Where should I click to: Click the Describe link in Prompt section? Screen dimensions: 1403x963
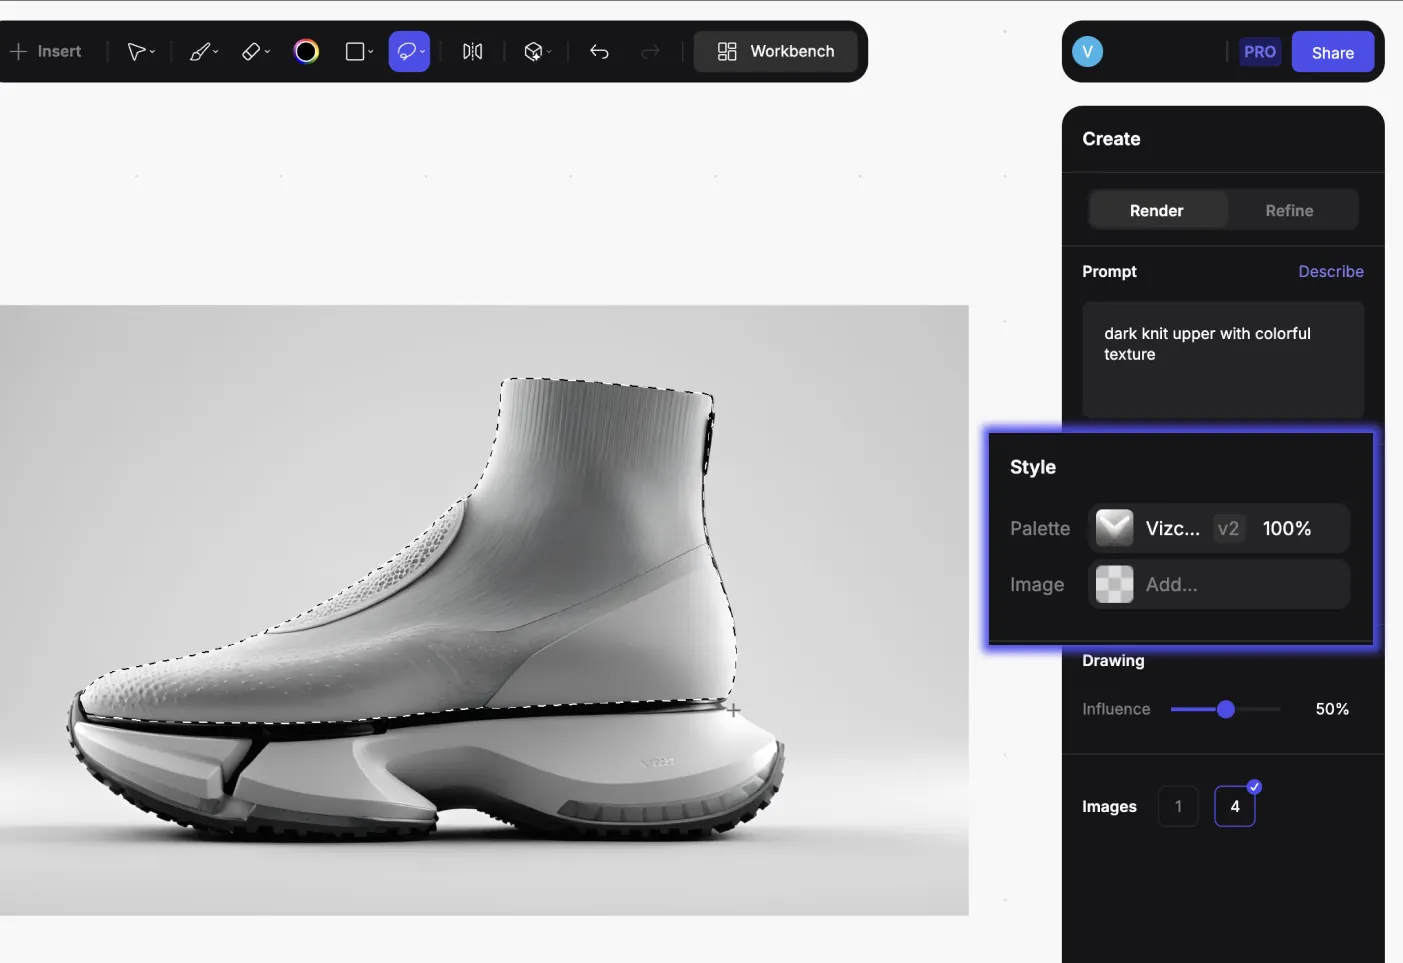pos(1331,271)
